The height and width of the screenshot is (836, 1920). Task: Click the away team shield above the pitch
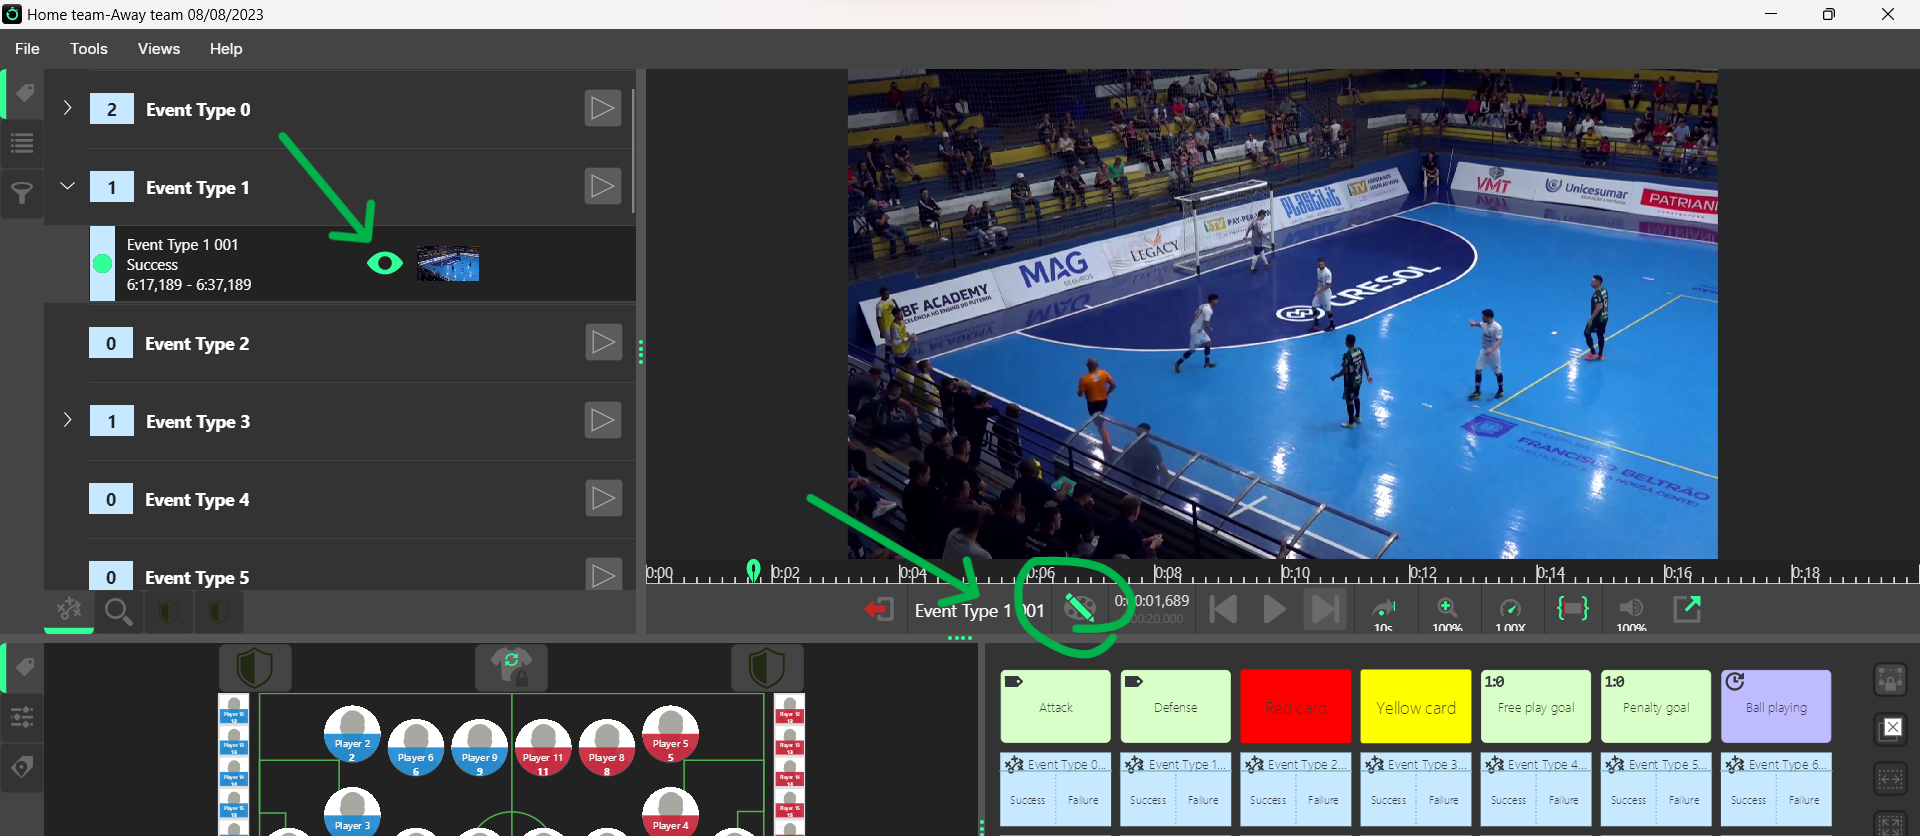[767, 667]
